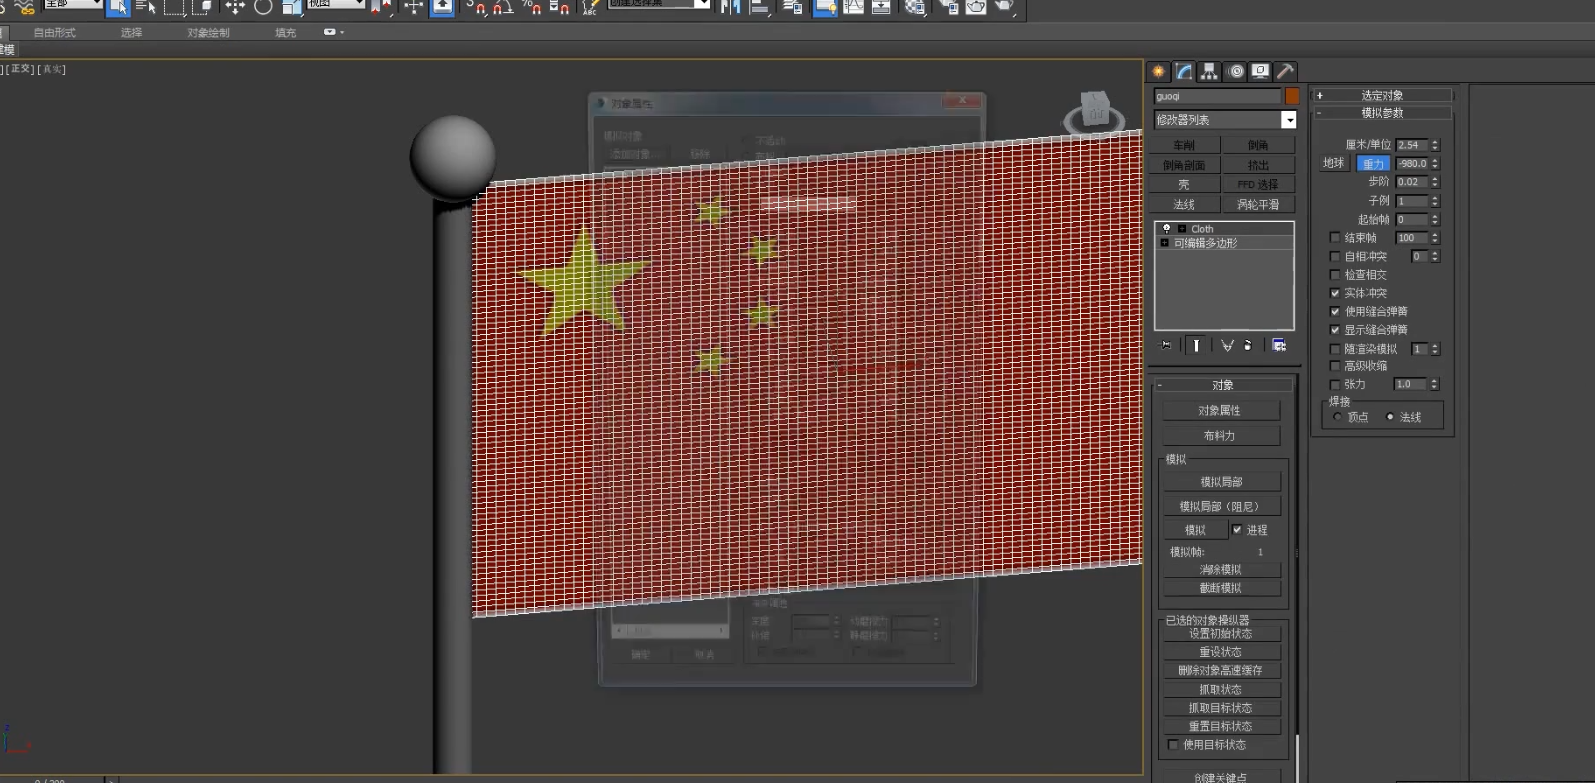This screenshot has height=783, width=1595.
Task: Click the Select Object arrow tool
Action: pyautogui.click(x=118, y=7)
